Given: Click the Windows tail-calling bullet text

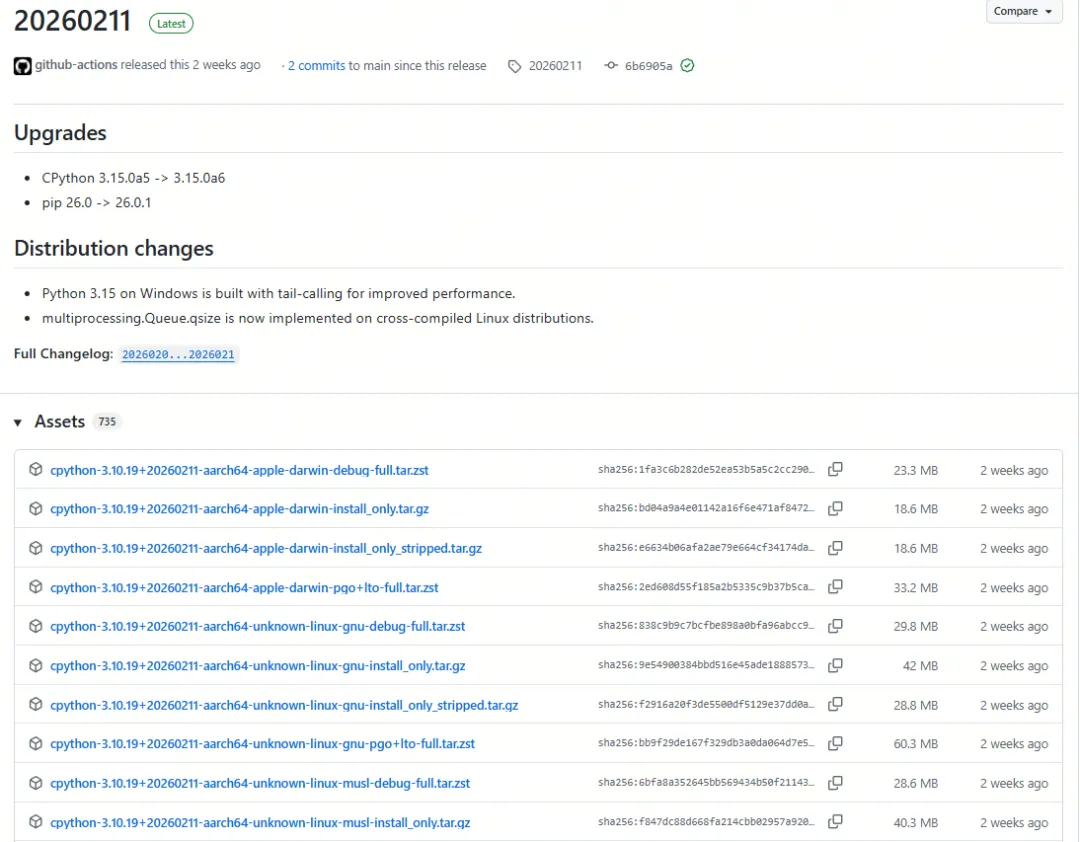Looking at the screenshot, I should pyautogui.click(x=278, y=294).
